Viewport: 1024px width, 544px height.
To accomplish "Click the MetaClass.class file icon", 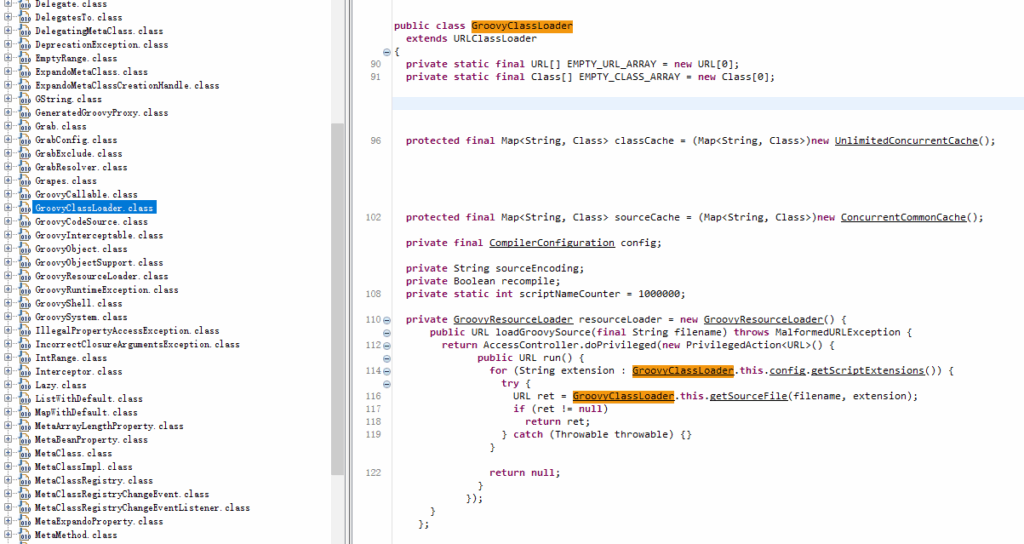I will coord(25,453).
